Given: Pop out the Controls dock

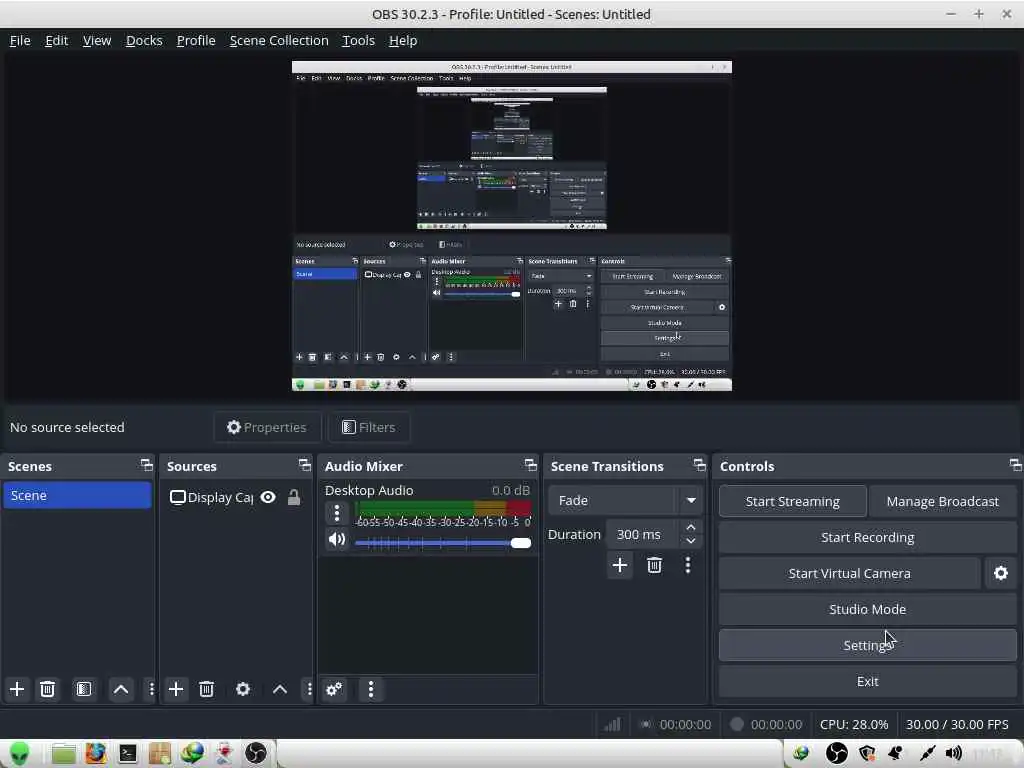Looking at the screenshot, I should pos(1015,465).
